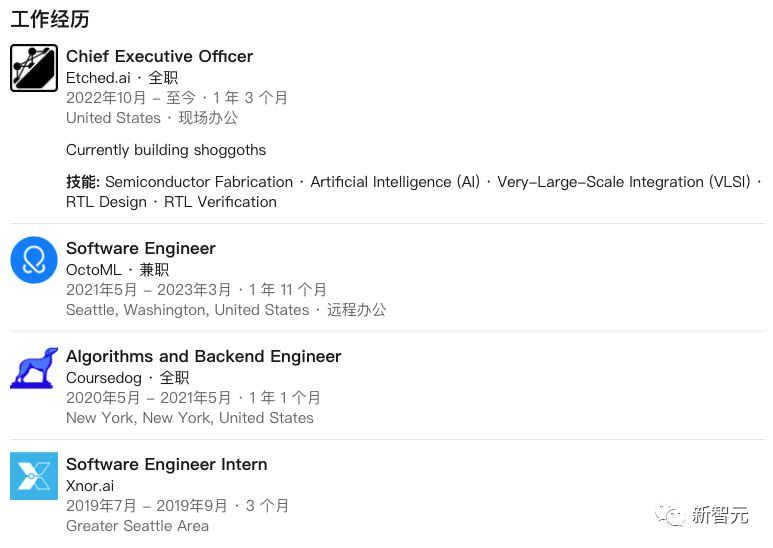
Task: Click the Currently building shoggoths description
Action: 166,150
